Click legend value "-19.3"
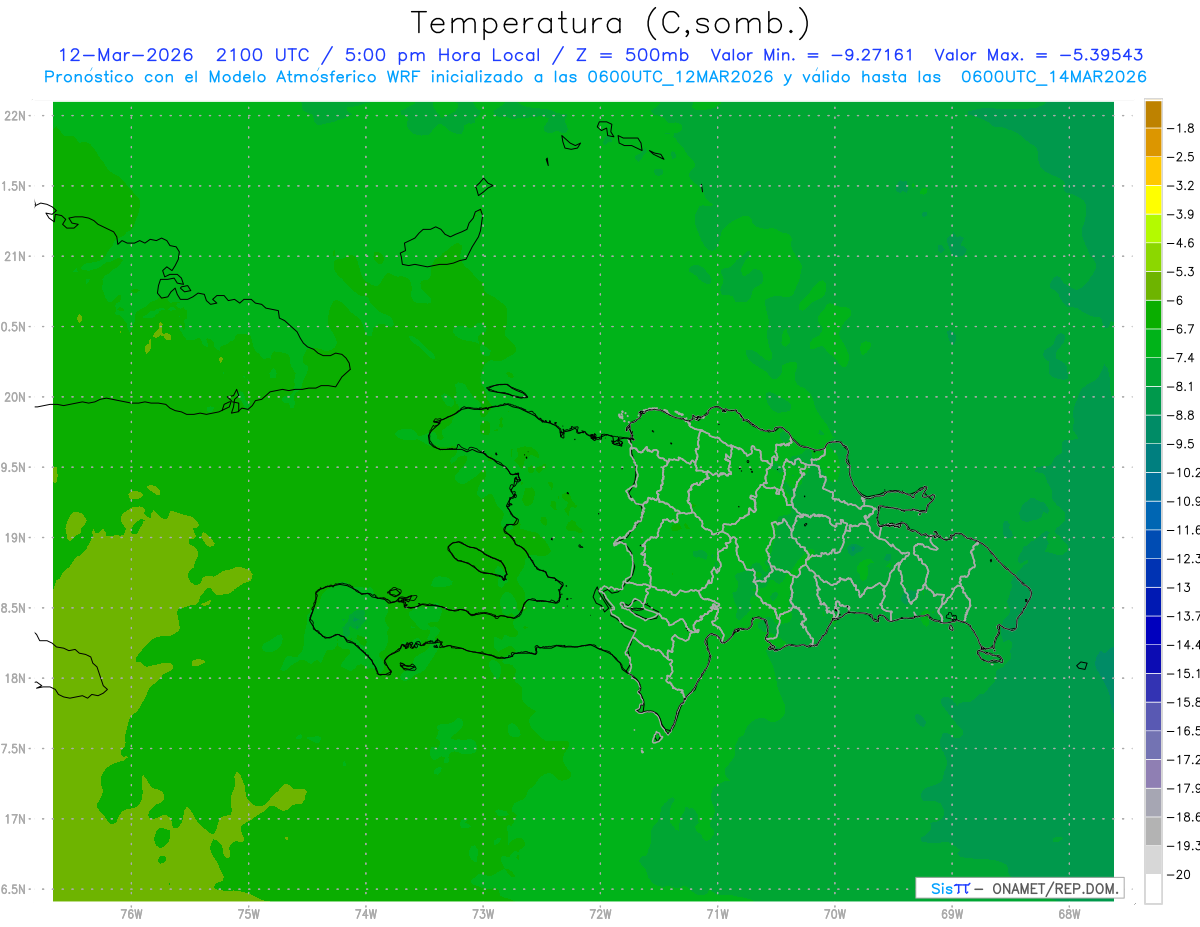1200x927 pixels. point(1184,846)
